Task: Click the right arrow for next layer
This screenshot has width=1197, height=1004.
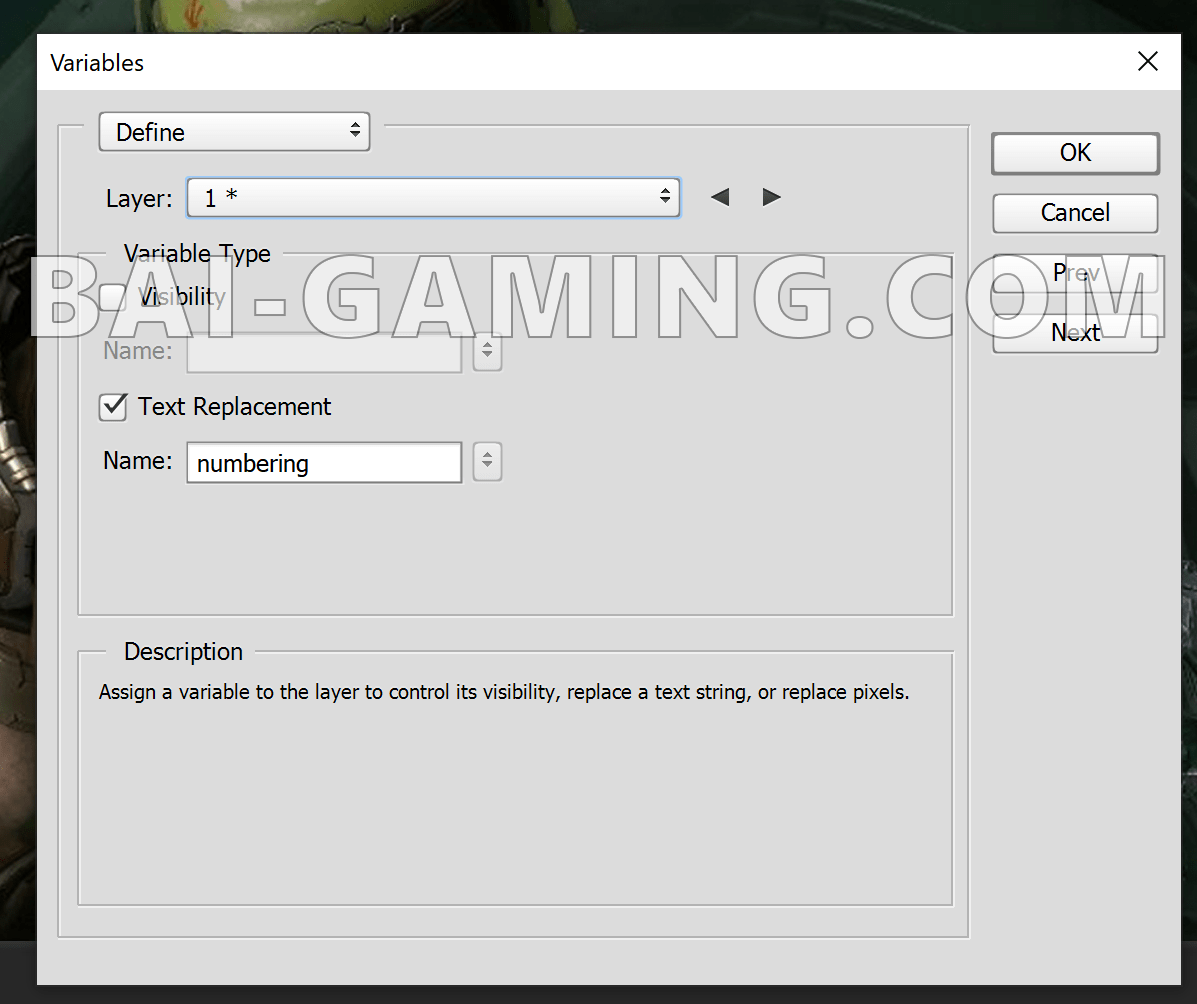Action: (771, 198)
